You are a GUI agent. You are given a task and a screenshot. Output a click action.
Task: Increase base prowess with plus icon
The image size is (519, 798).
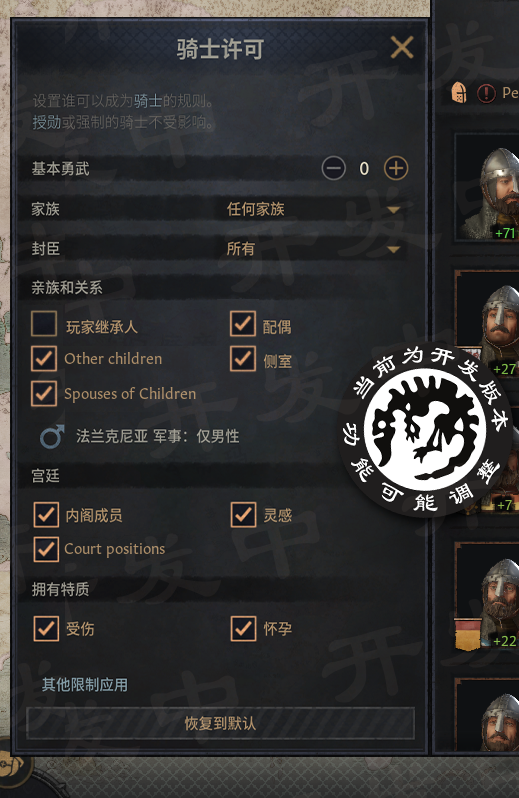coord(396,168)
